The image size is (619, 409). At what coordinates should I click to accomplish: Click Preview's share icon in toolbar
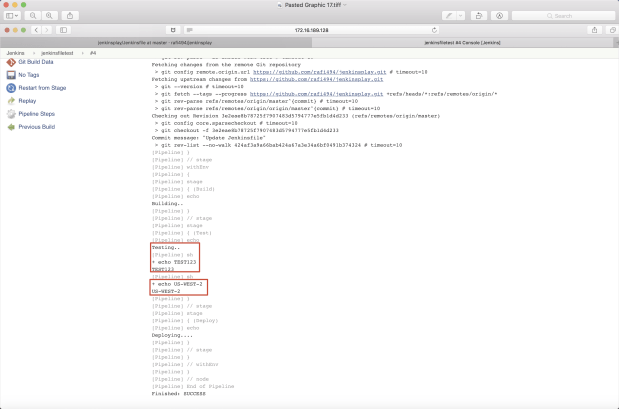[70, 16]
